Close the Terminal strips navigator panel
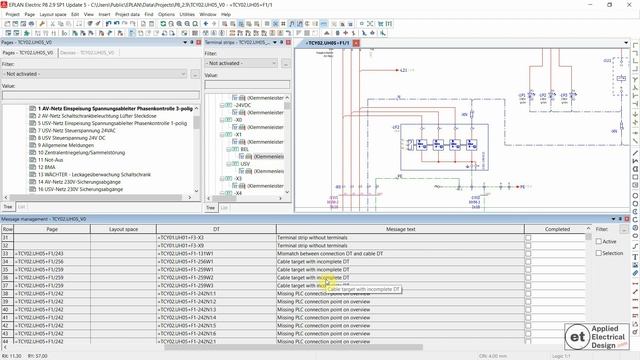Viewport: 640px width, 360px height. [289, 42]
